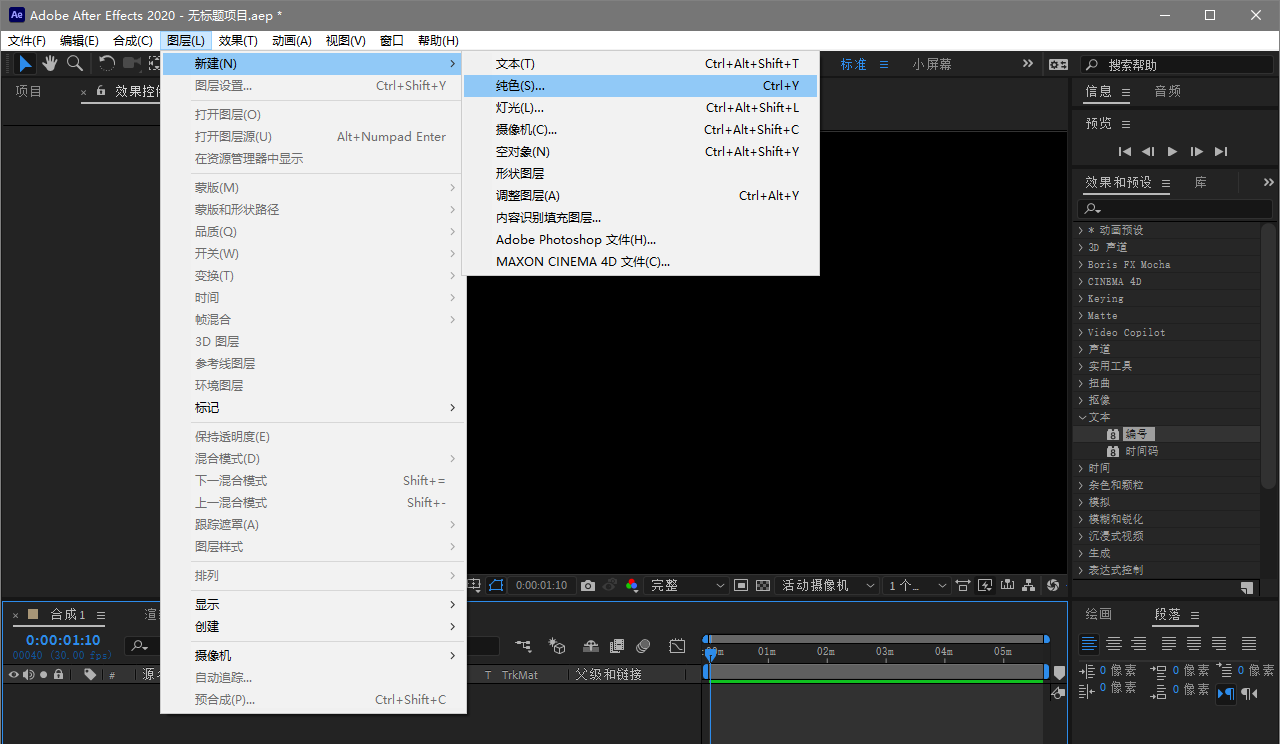Switch to the 库 panel tab
The width and height of the screenshot is (1280, 744).
tap(1201, 182)
